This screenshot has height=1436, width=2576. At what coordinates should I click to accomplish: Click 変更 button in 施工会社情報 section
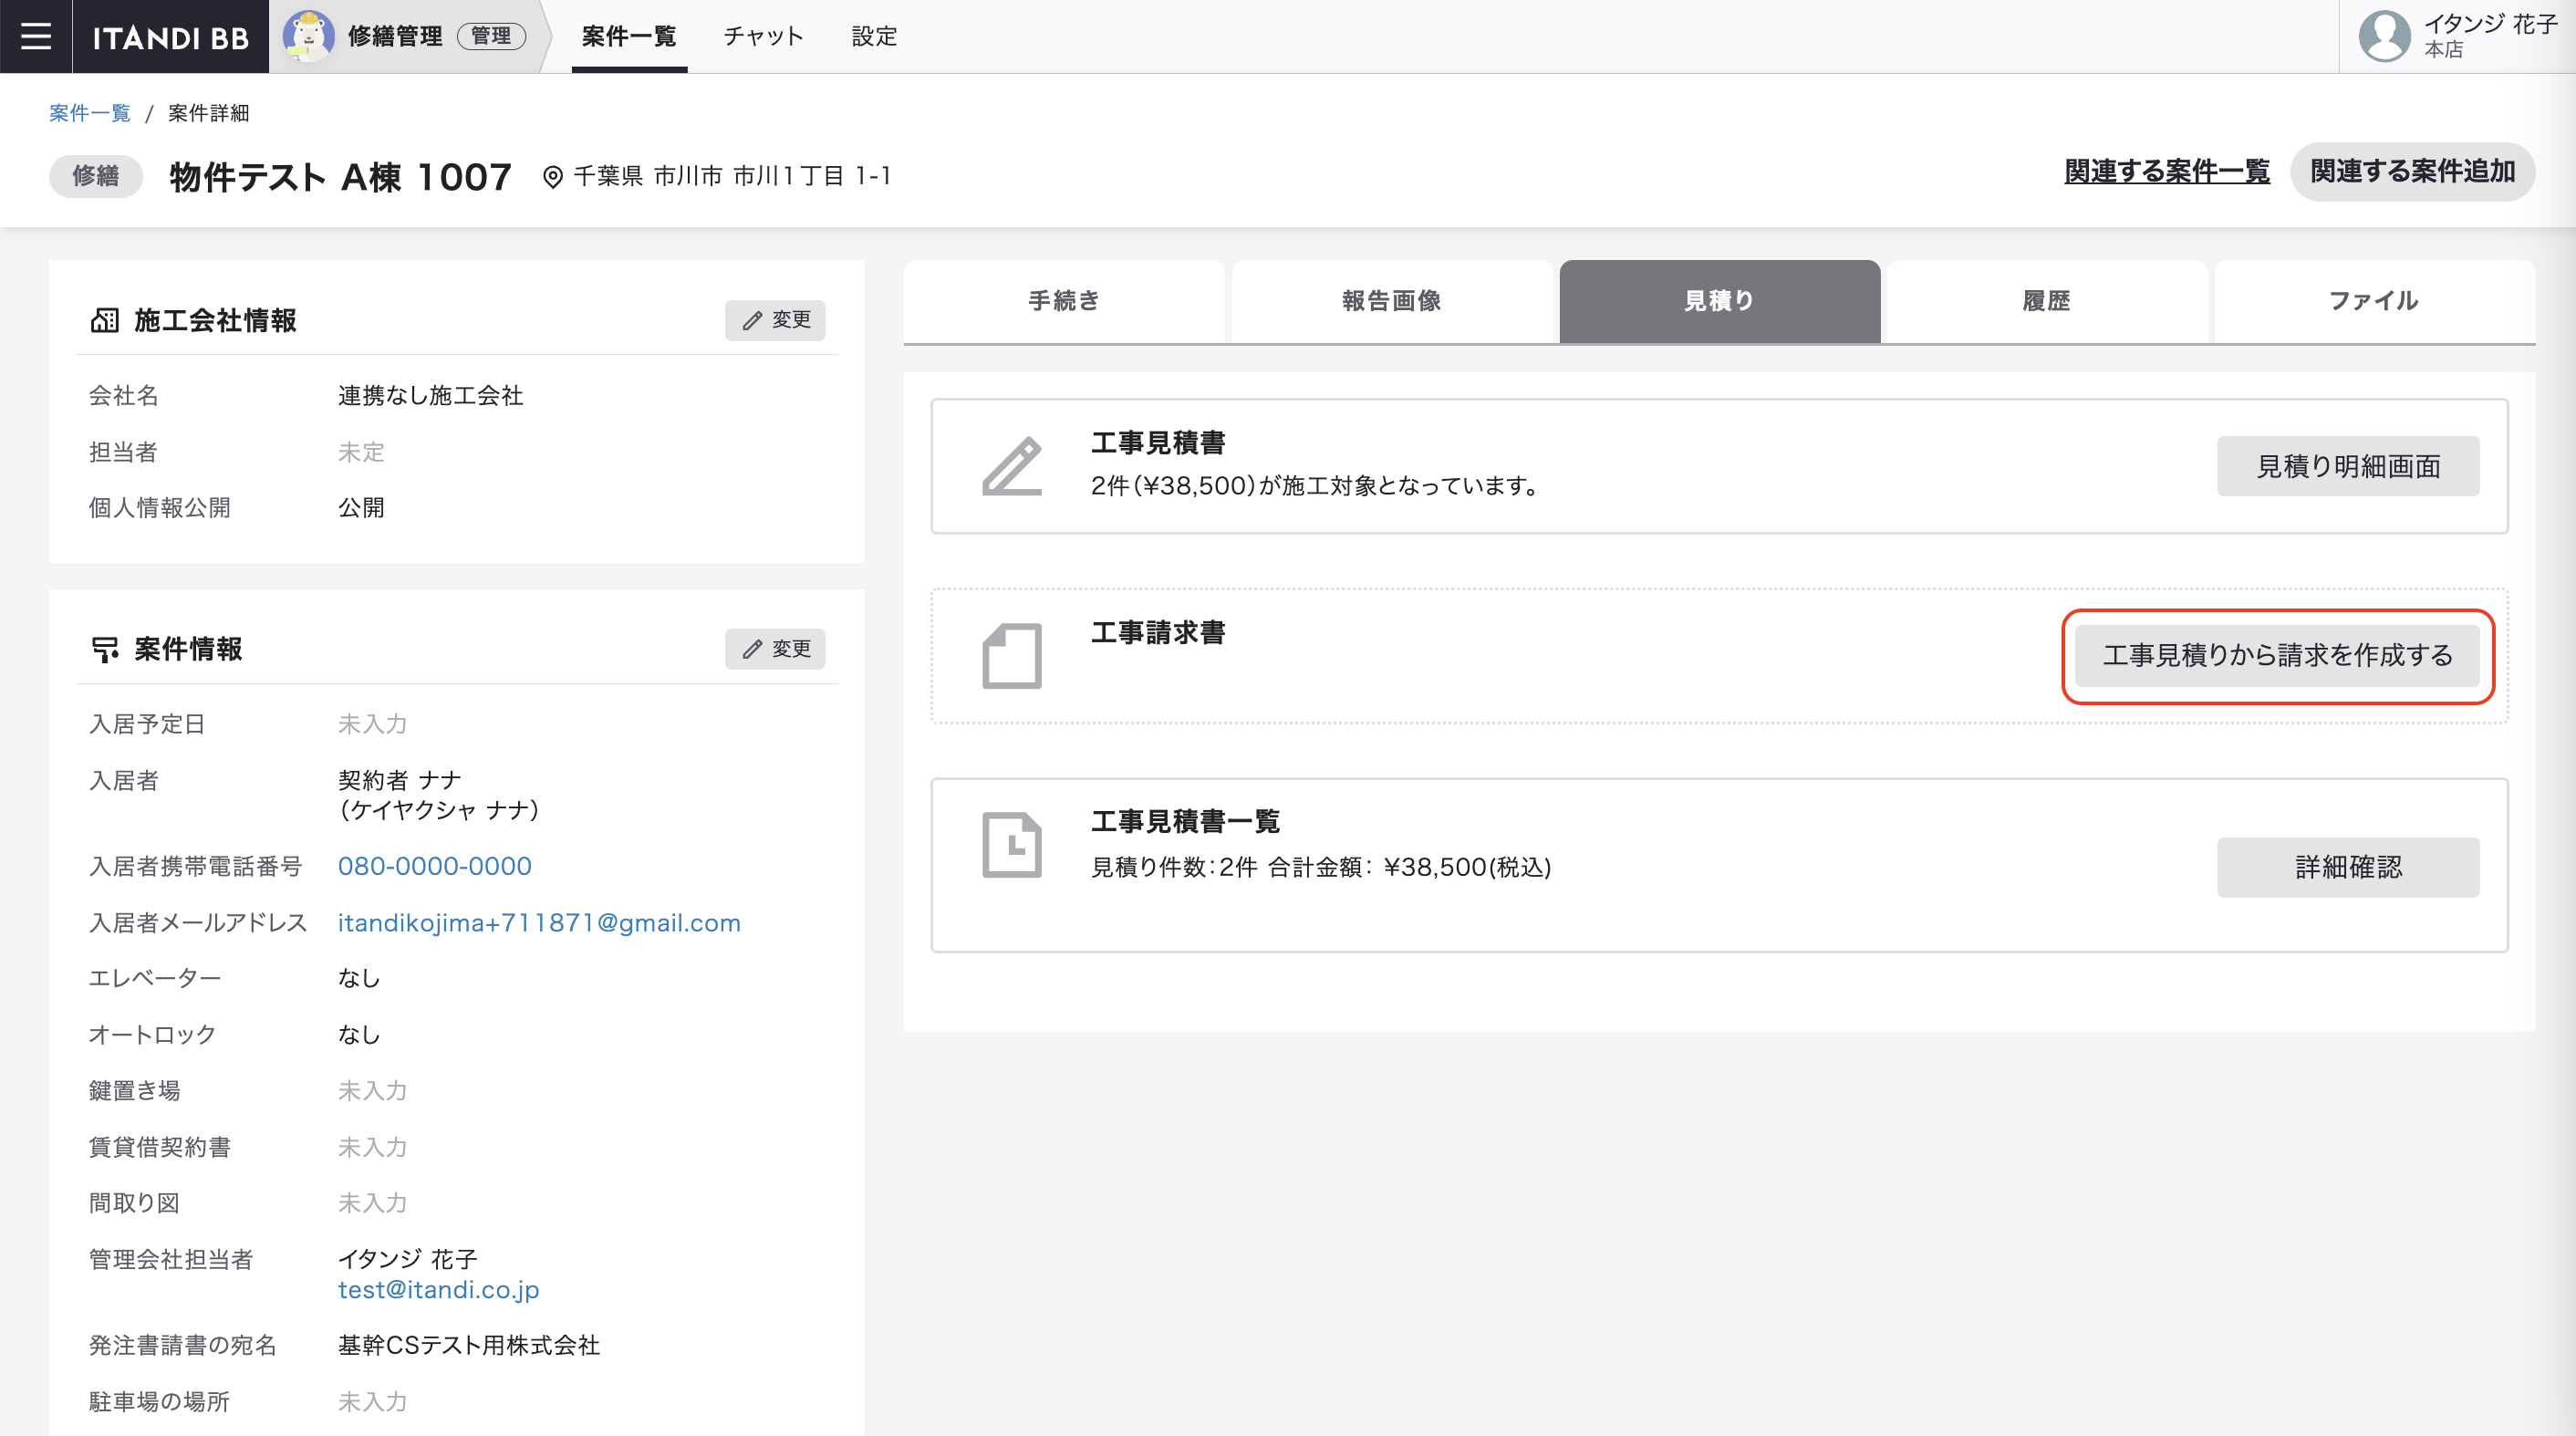pos(775,320)
